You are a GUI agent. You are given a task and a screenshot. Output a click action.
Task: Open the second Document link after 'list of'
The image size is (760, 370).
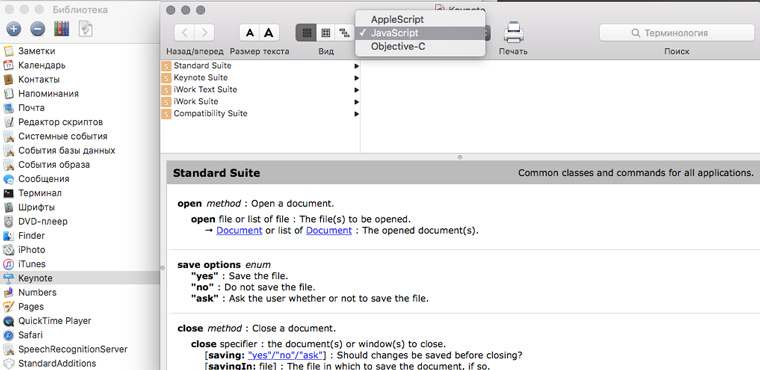tap(329, 230)
